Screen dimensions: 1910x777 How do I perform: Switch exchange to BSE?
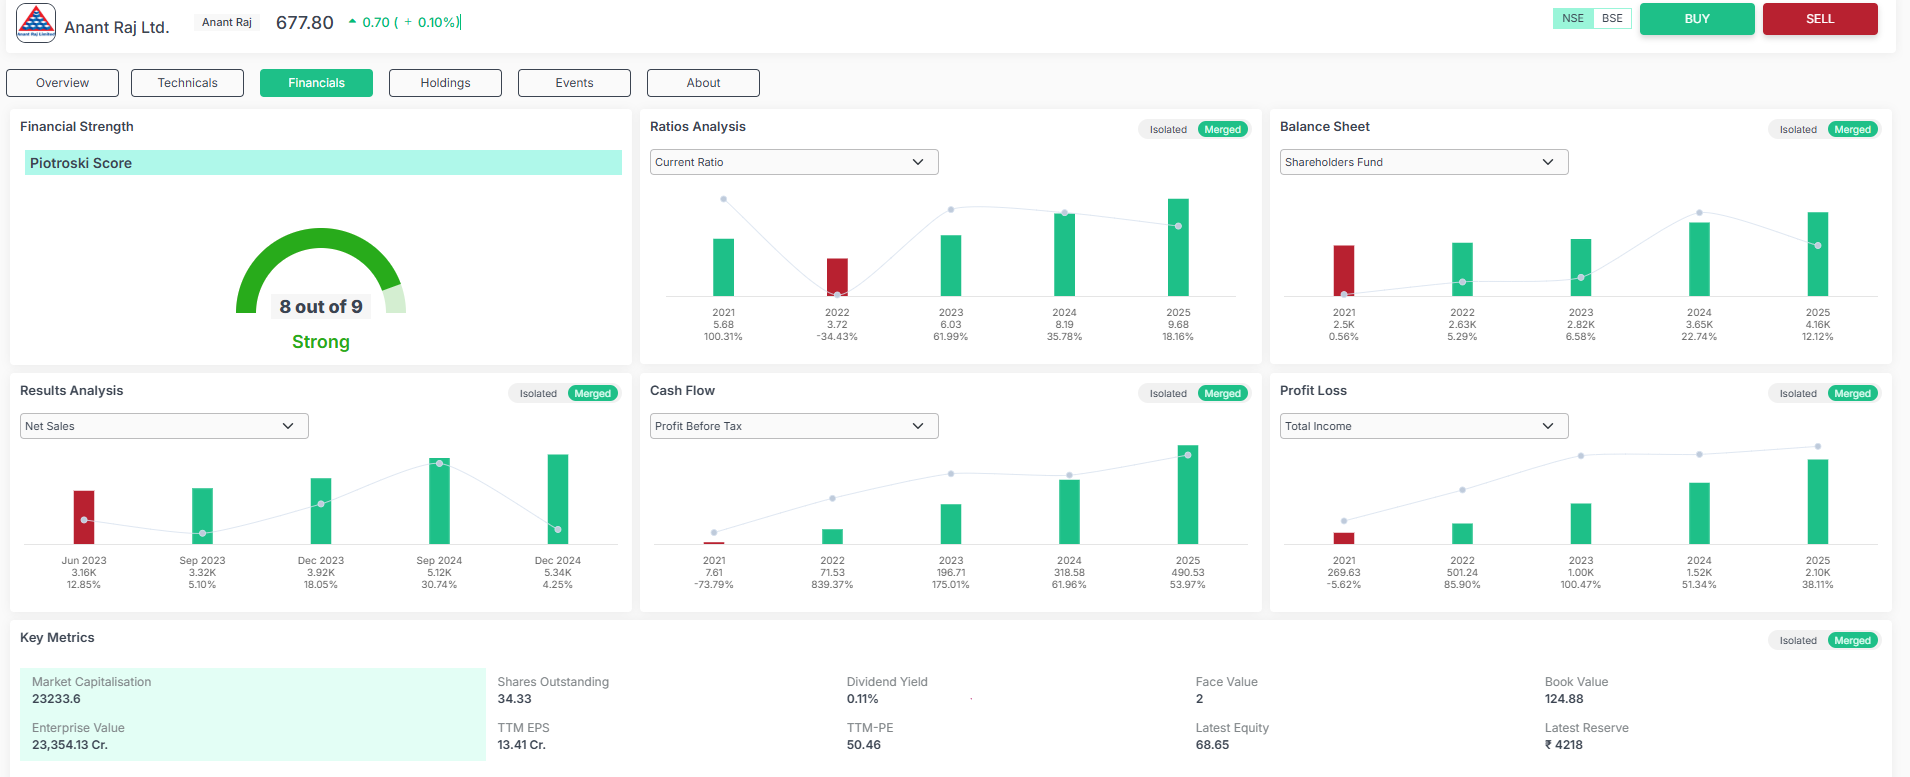[1612, 18]
